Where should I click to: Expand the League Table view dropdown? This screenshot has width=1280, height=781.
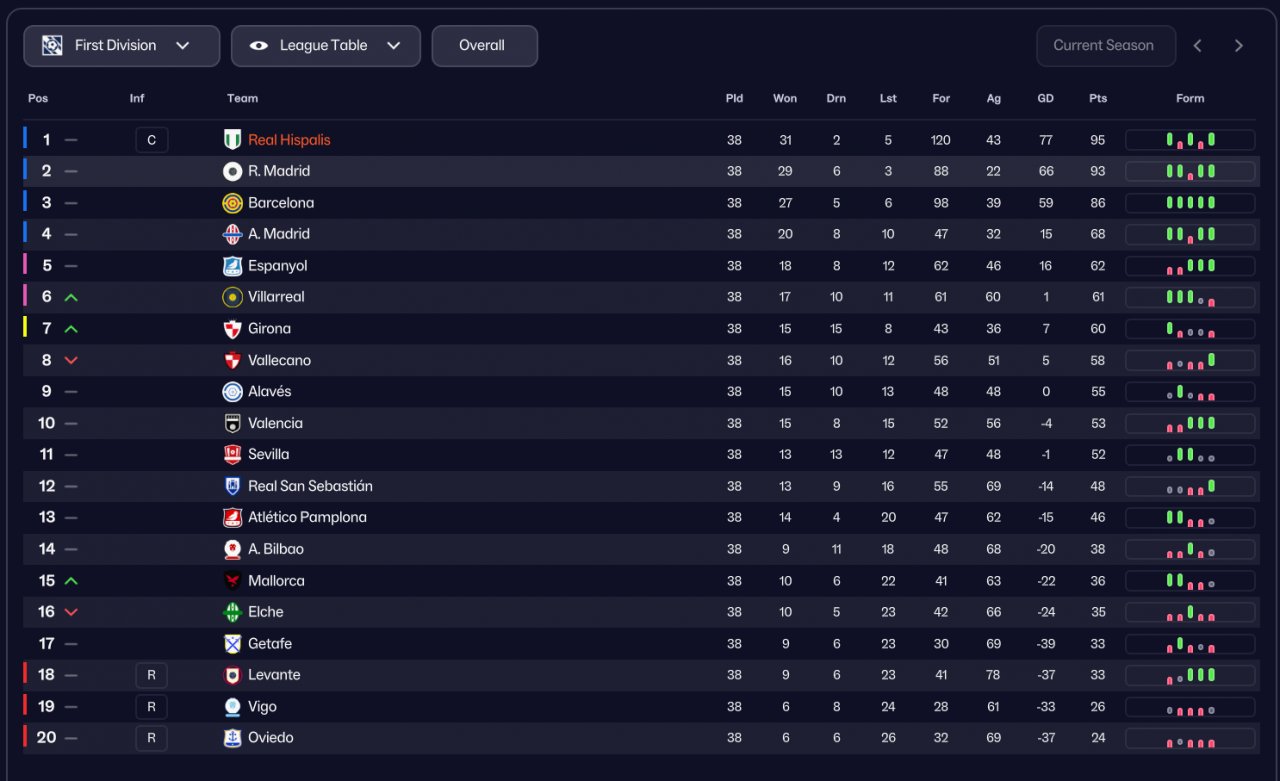[325, 46]
